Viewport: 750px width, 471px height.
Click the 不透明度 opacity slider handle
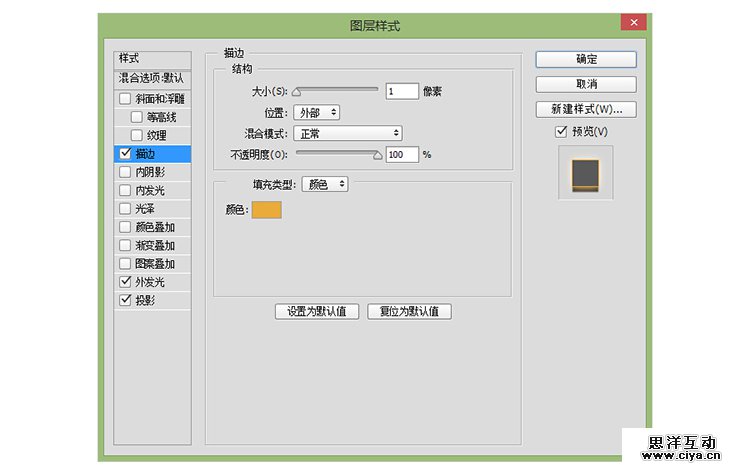click(377, 155)
